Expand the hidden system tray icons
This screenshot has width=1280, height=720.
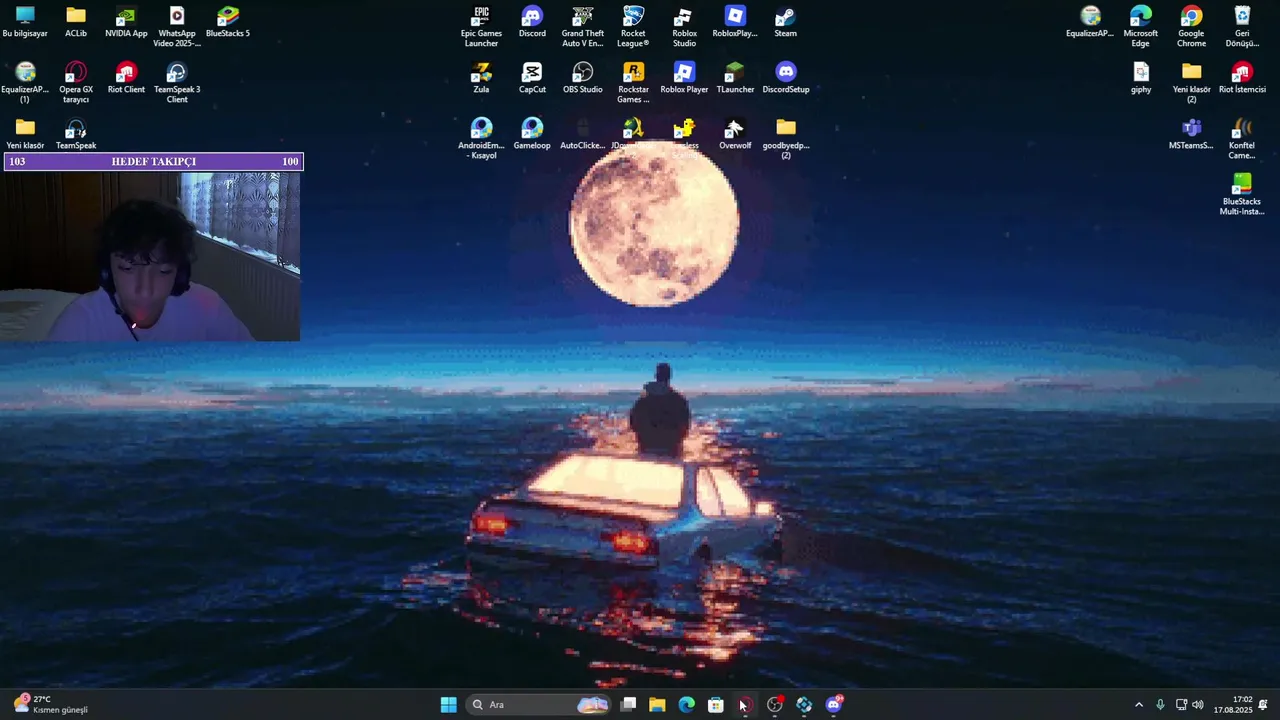click(1138, 705)
